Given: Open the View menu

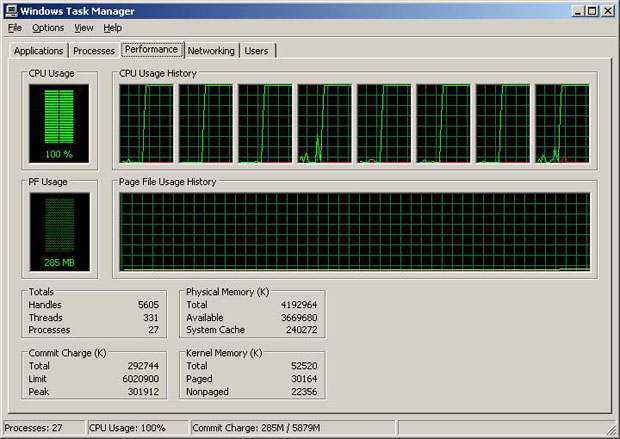Looking at the screenshot, I should (85, 28).
